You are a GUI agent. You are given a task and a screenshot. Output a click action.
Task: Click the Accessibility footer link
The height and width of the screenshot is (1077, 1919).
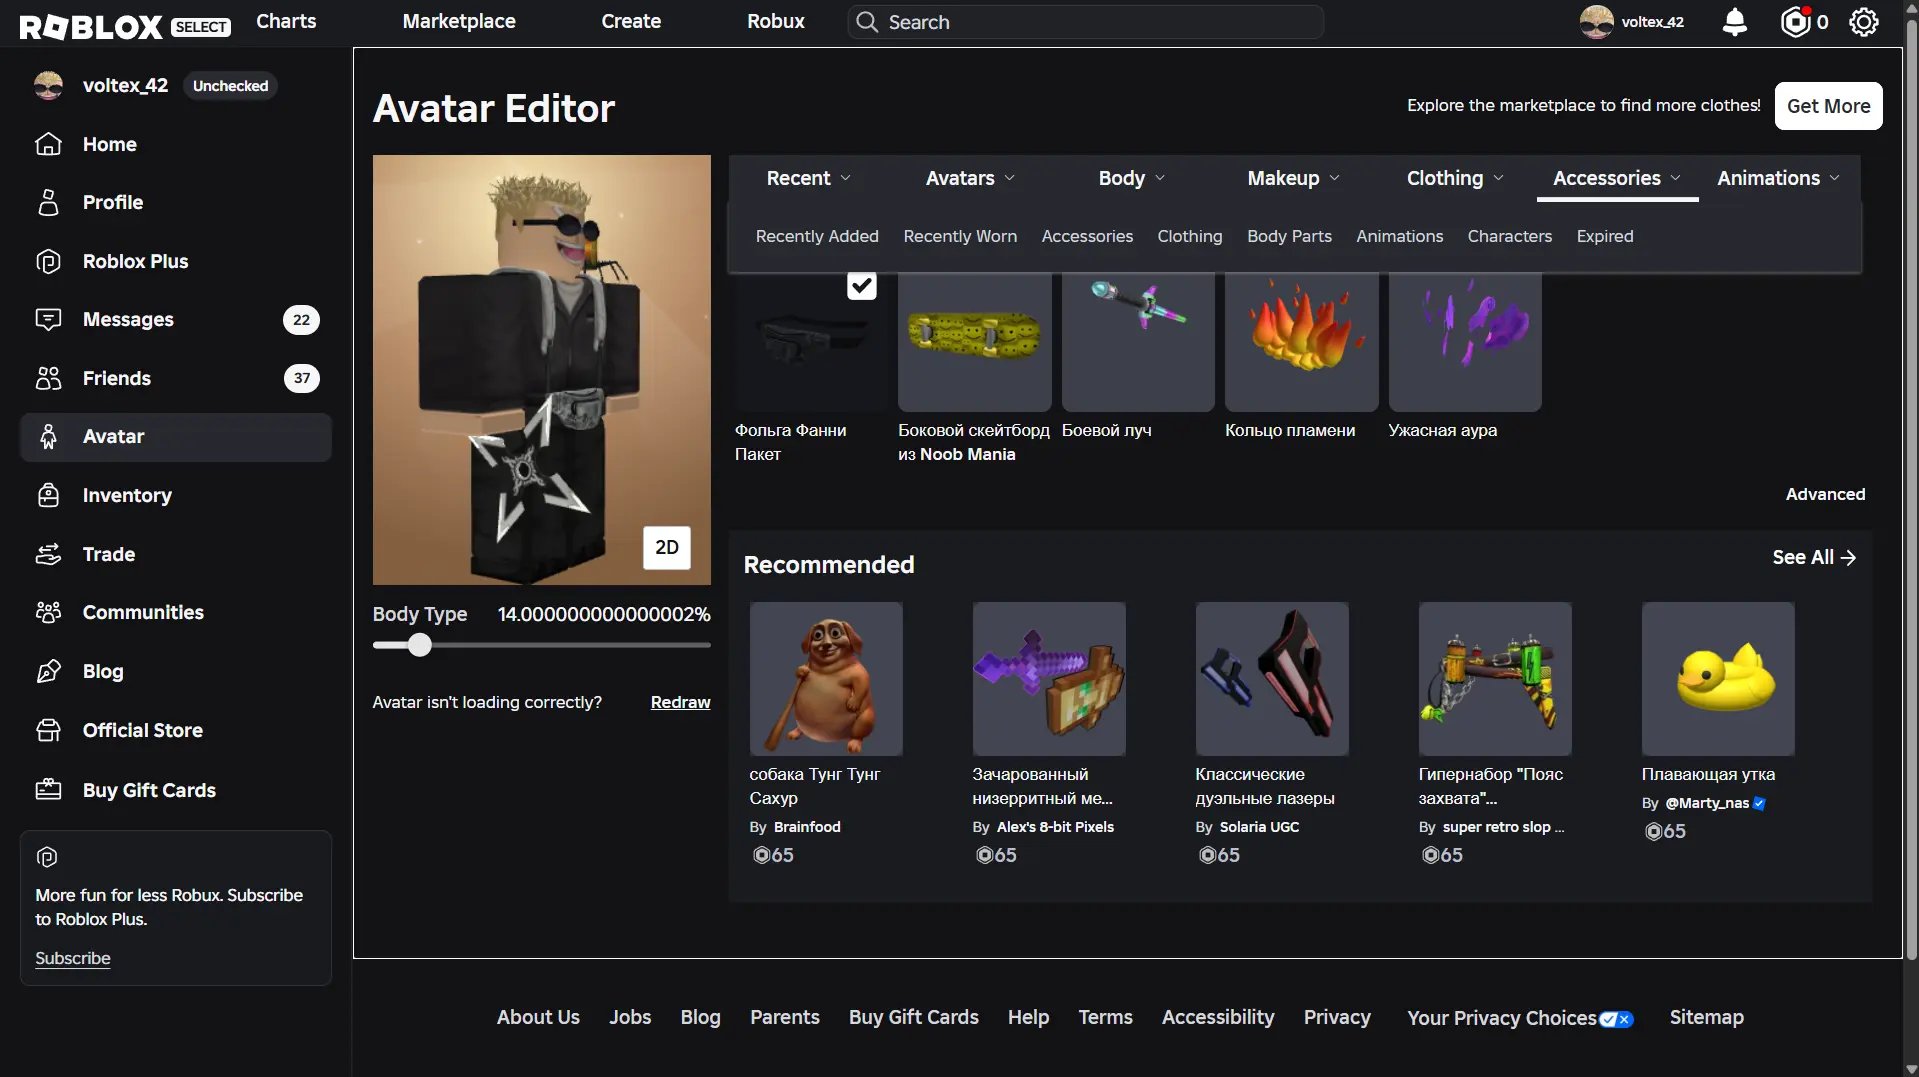tap(1218, 1017)
